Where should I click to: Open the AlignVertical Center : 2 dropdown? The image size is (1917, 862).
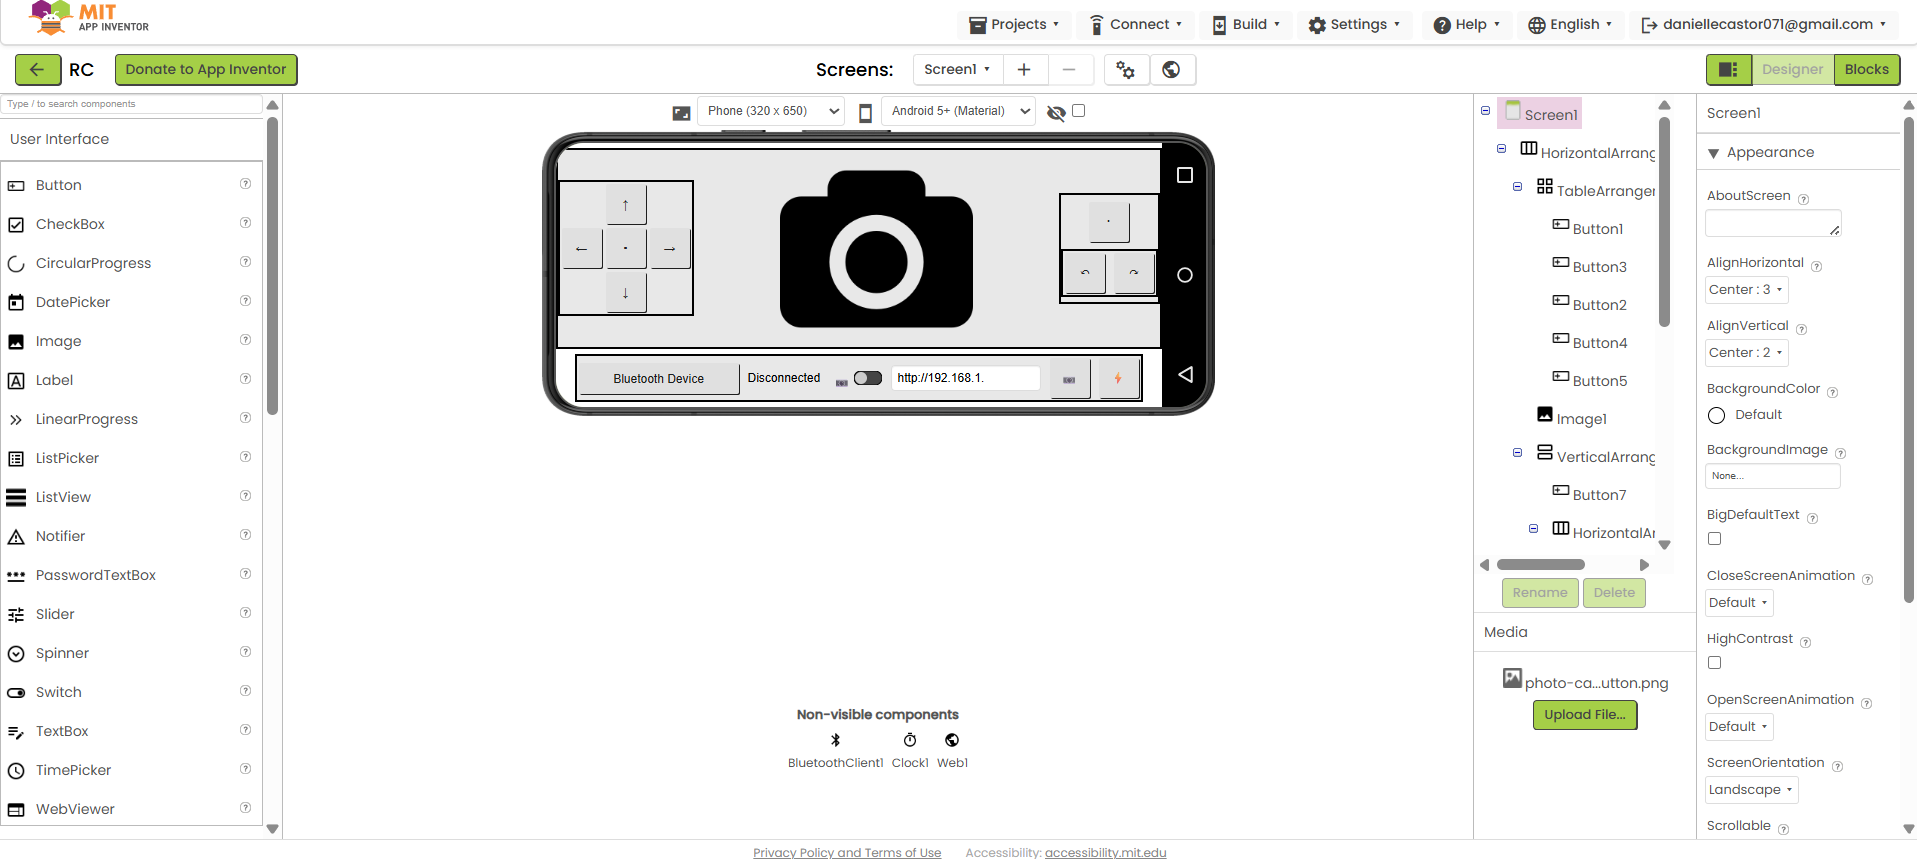coord(1746,353)
